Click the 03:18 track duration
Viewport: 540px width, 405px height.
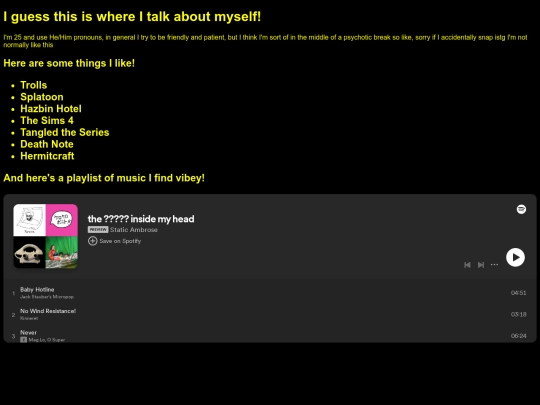pos(518,314)
